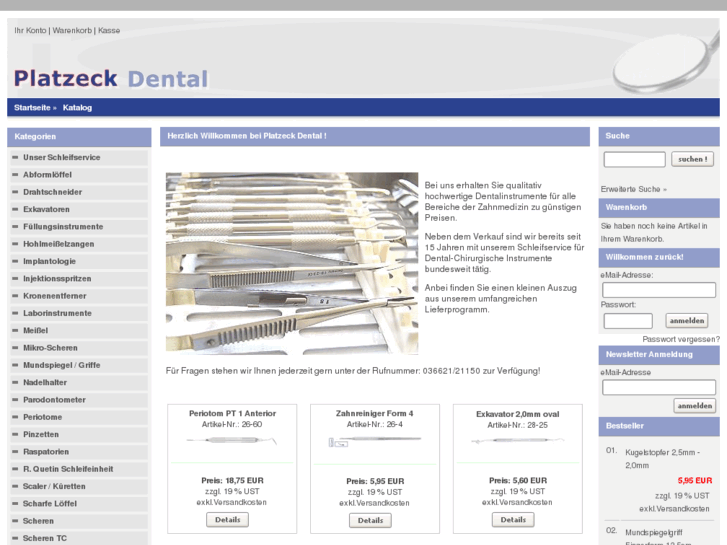Open Periotom PT 1 Anterior title
Viewport: 727px width, 545px height.
pyautogui.click(x=232, y=413)
